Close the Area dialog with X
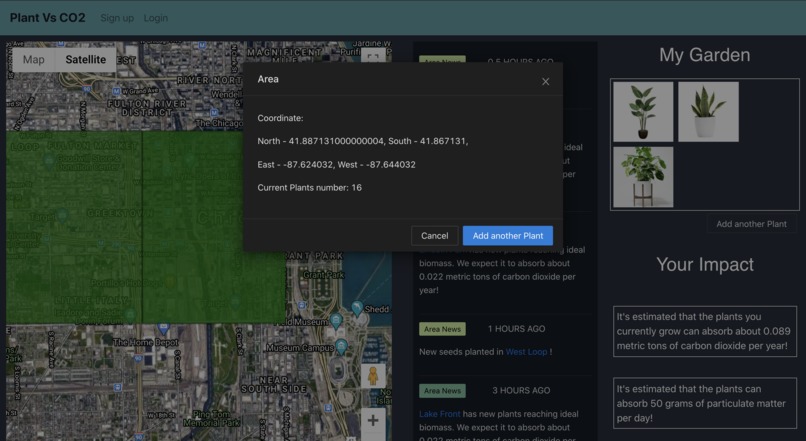This screenshot has width=806, height=441. coord(545,81)
